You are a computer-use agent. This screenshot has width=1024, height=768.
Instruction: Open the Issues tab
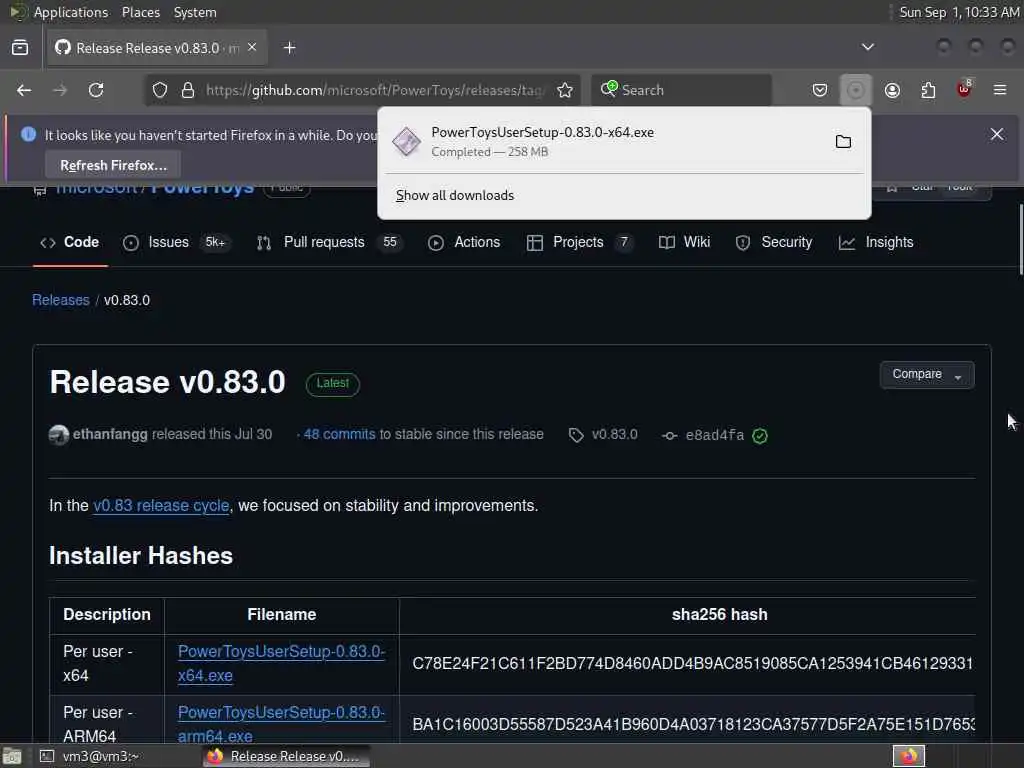click(x=176, y=242)
